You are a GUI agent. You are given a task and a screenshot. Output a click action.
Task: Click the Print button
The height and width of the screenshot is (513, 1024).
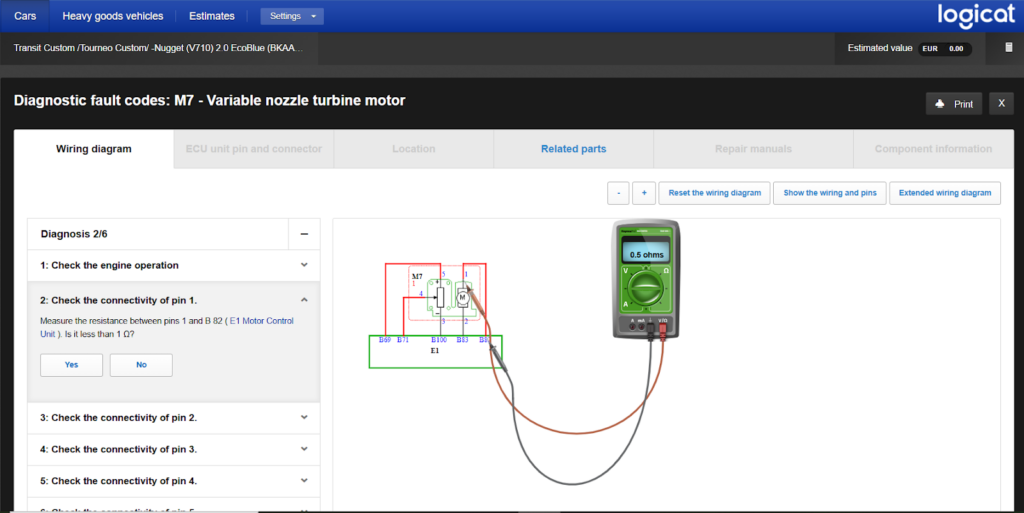[x=953, y=104]
